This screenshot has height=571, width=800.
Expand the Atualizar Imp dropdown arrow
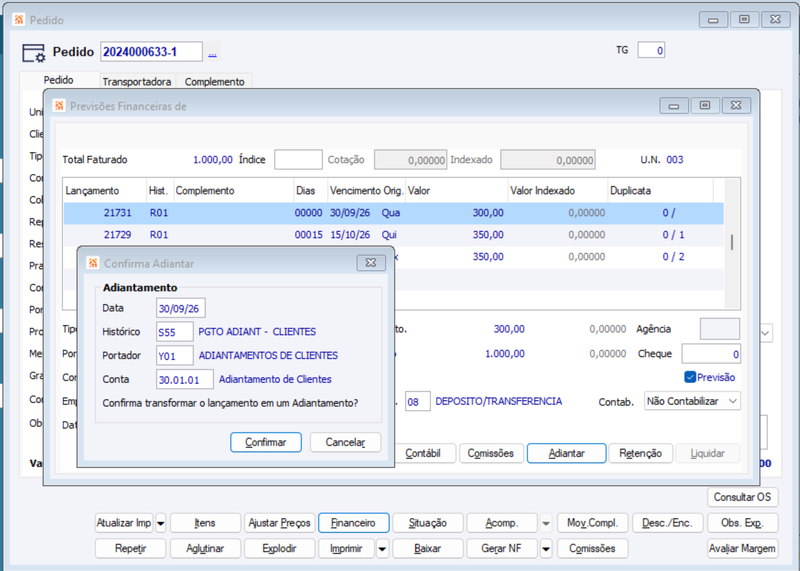pyautogui.click(x=161, y=523)
